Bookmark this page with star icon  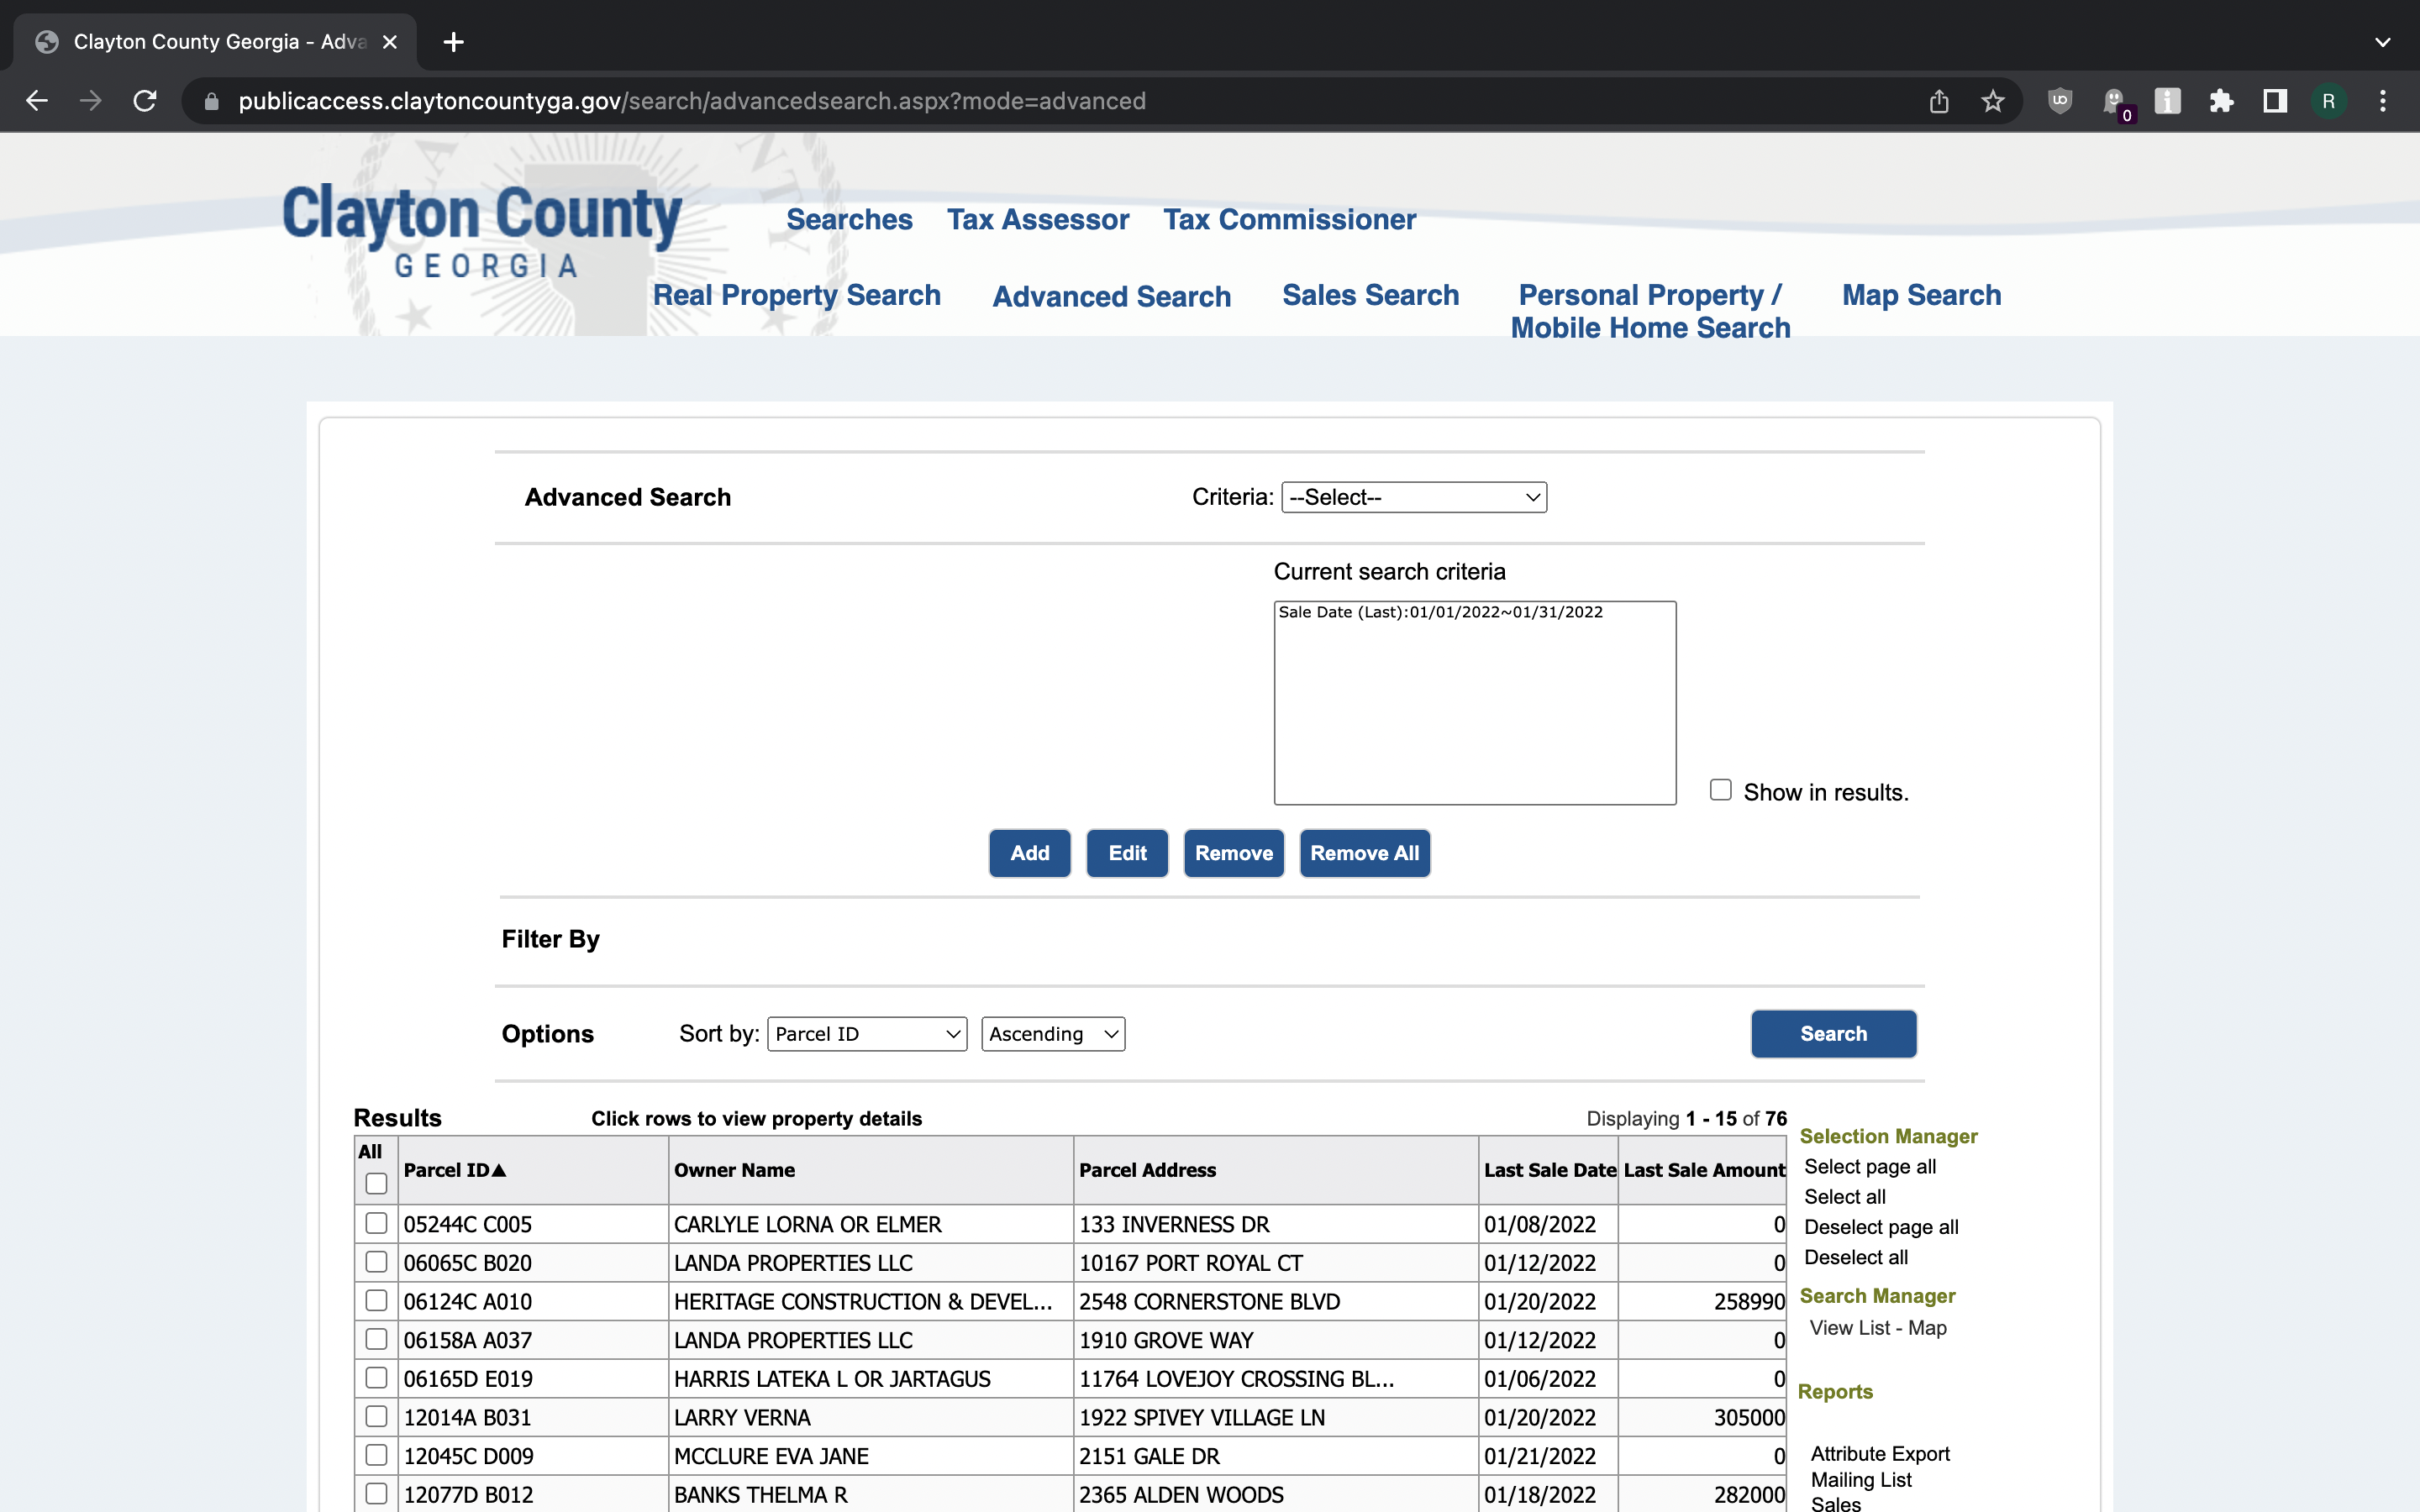click(x=1993, y=101)
